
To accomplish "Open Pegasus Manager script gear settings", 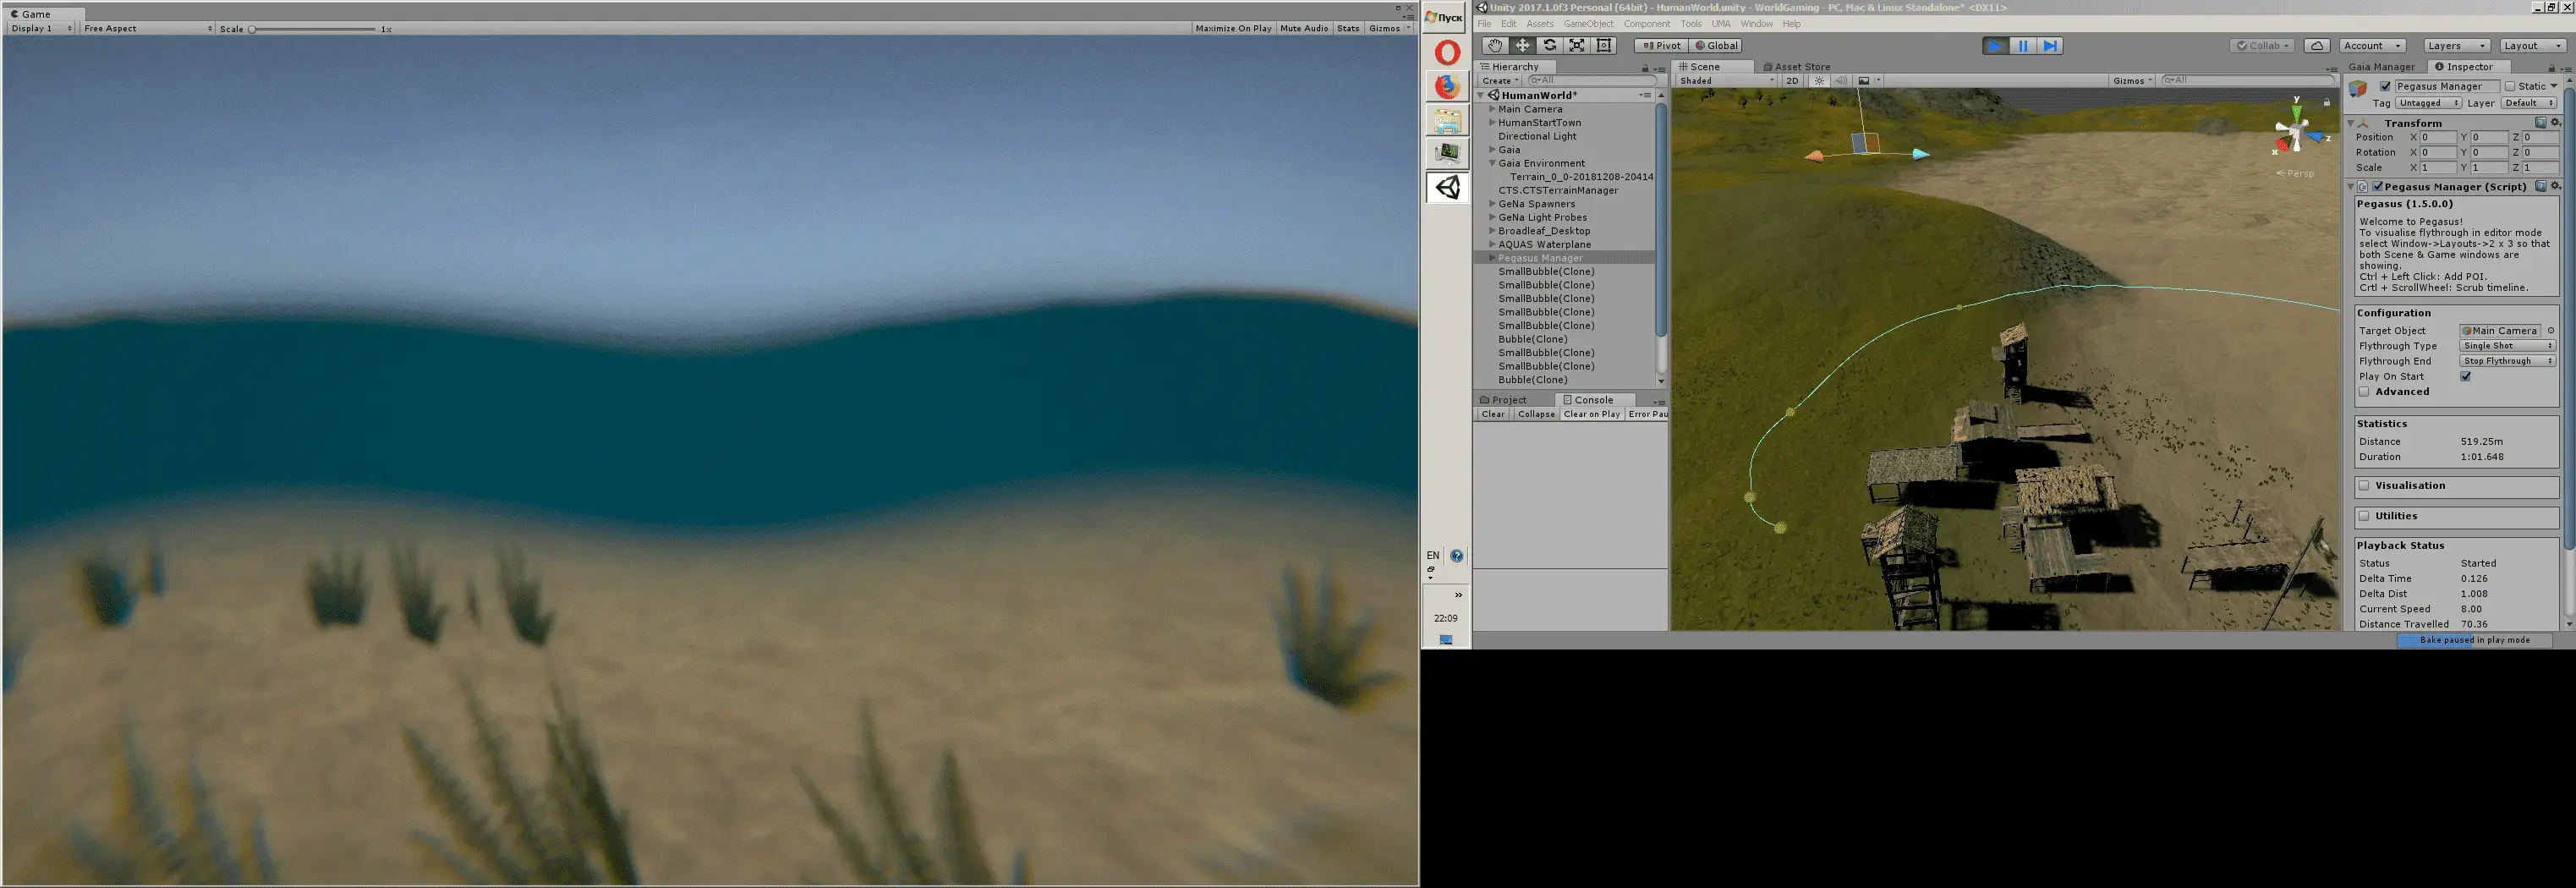I will pos(2555,186).
